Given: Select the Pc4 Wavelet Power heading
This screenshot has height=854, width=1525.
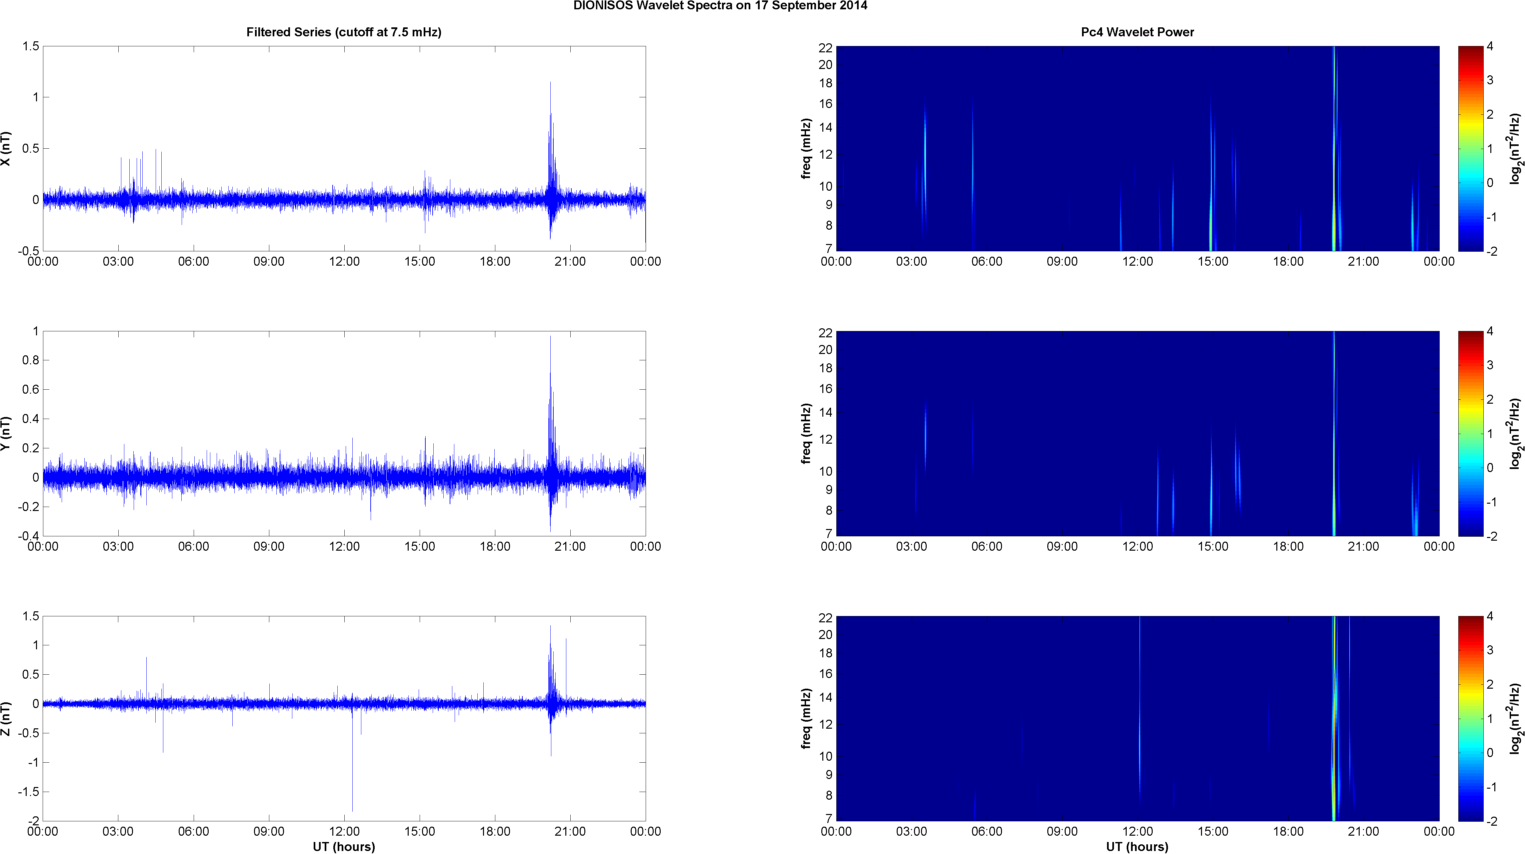Looking at the screenshot, I should coord(1137,32).
